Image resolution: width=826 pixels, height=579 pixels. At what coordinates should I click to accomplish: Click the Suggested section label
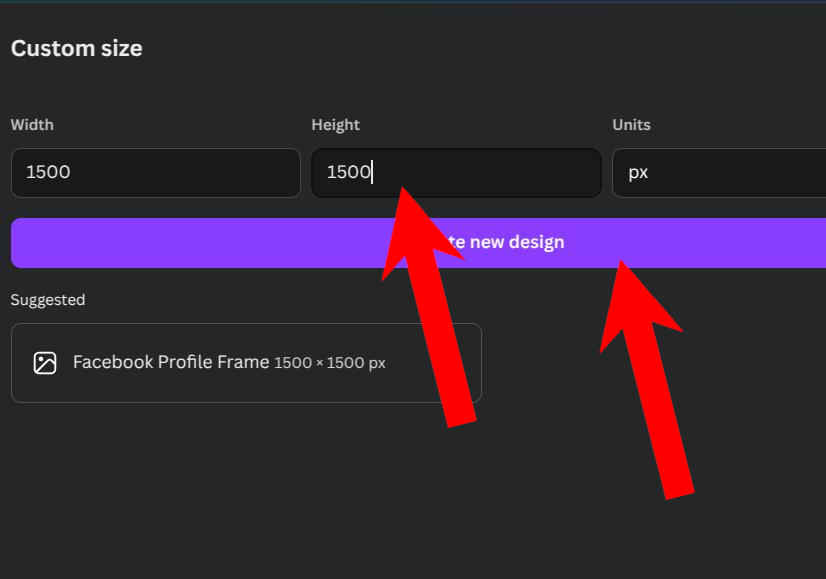click(x=47, y=300)
